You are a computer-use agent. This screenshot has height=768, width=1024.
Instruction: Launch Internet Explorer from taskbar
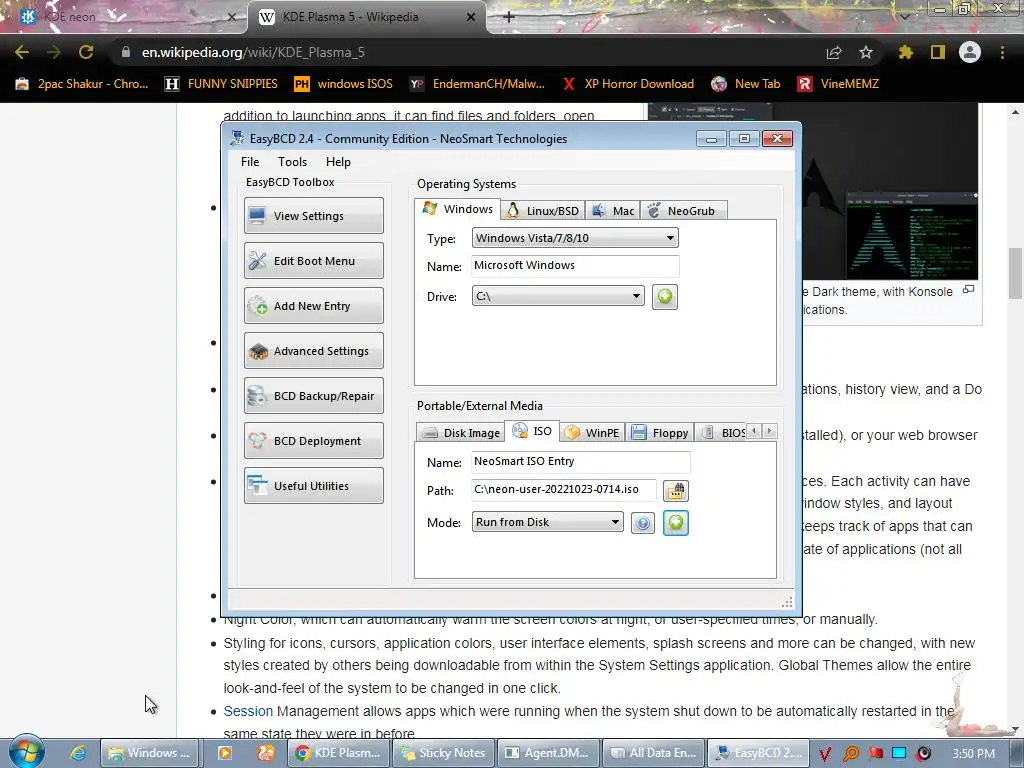click(x=78, y=753)
